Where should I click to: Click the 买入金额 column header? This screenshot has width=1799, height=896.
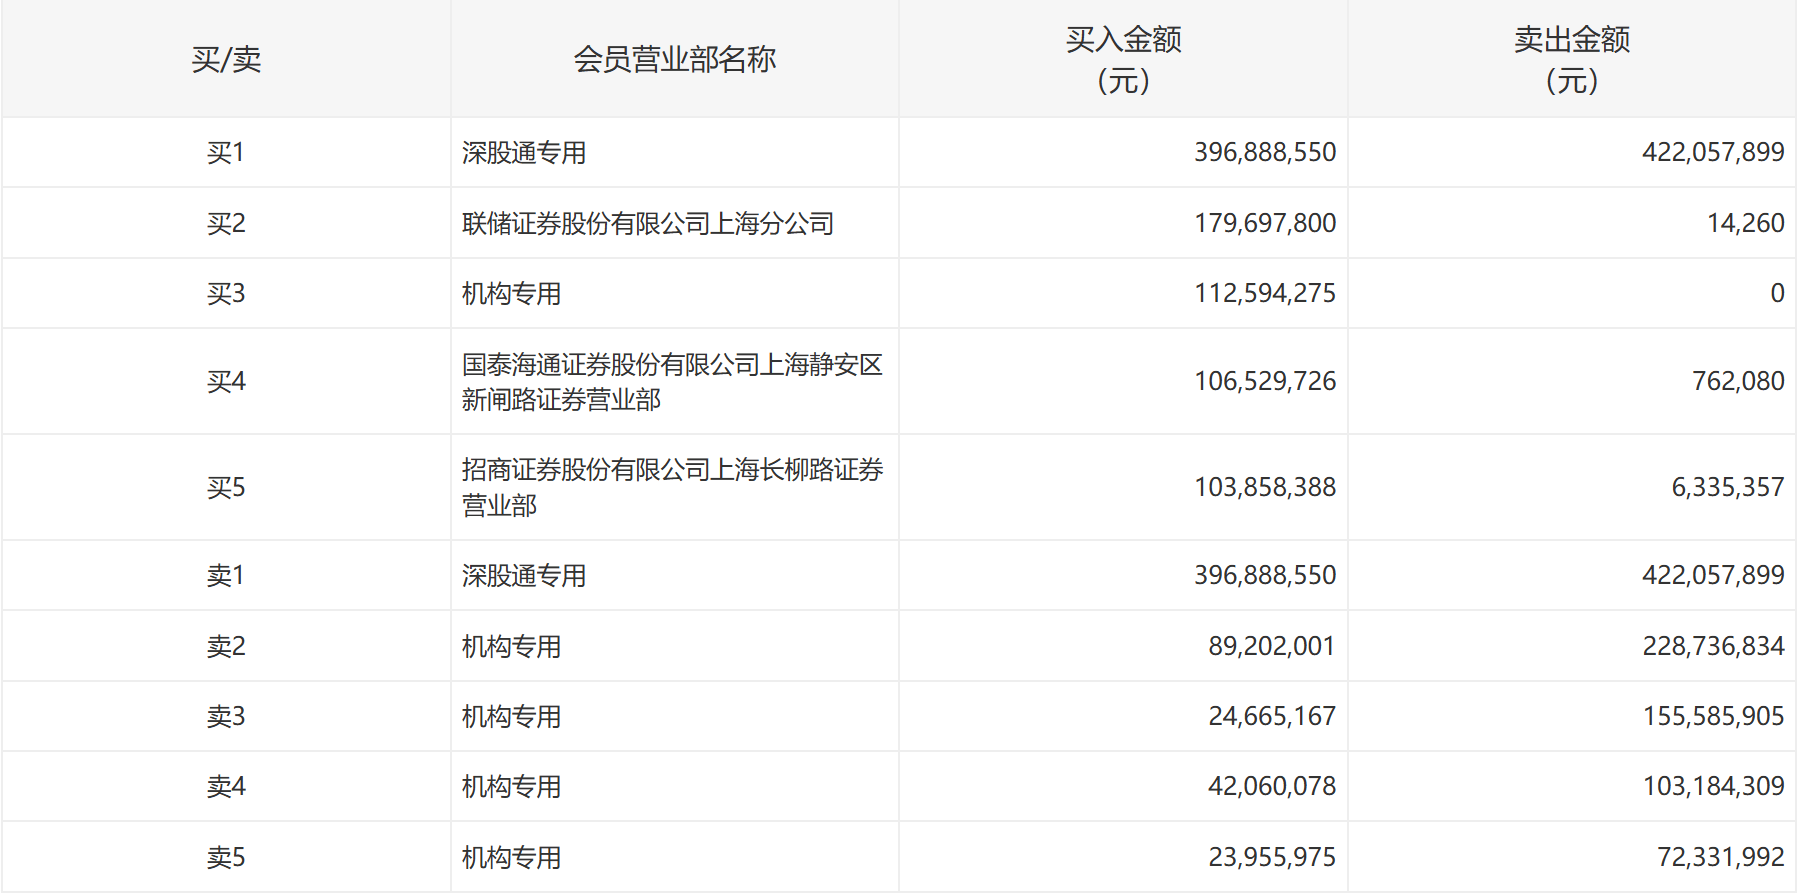pyautogui.click(x=1123, y=60)
